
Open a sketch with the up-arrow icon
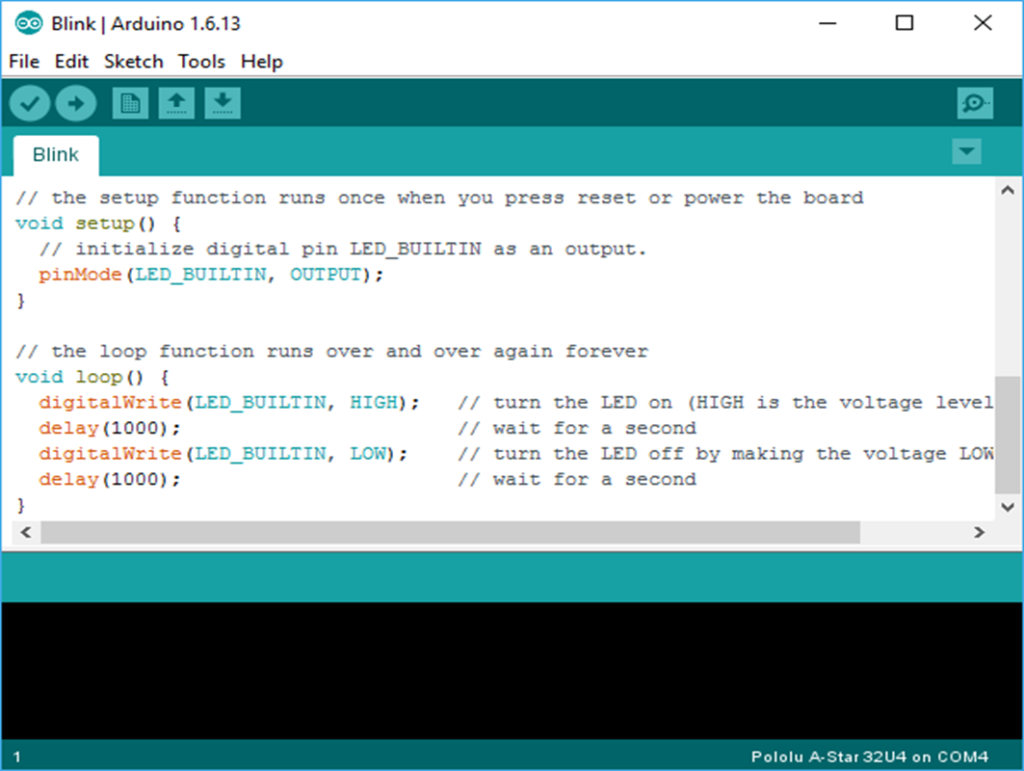pyautogui.click(x=176, y=103)
